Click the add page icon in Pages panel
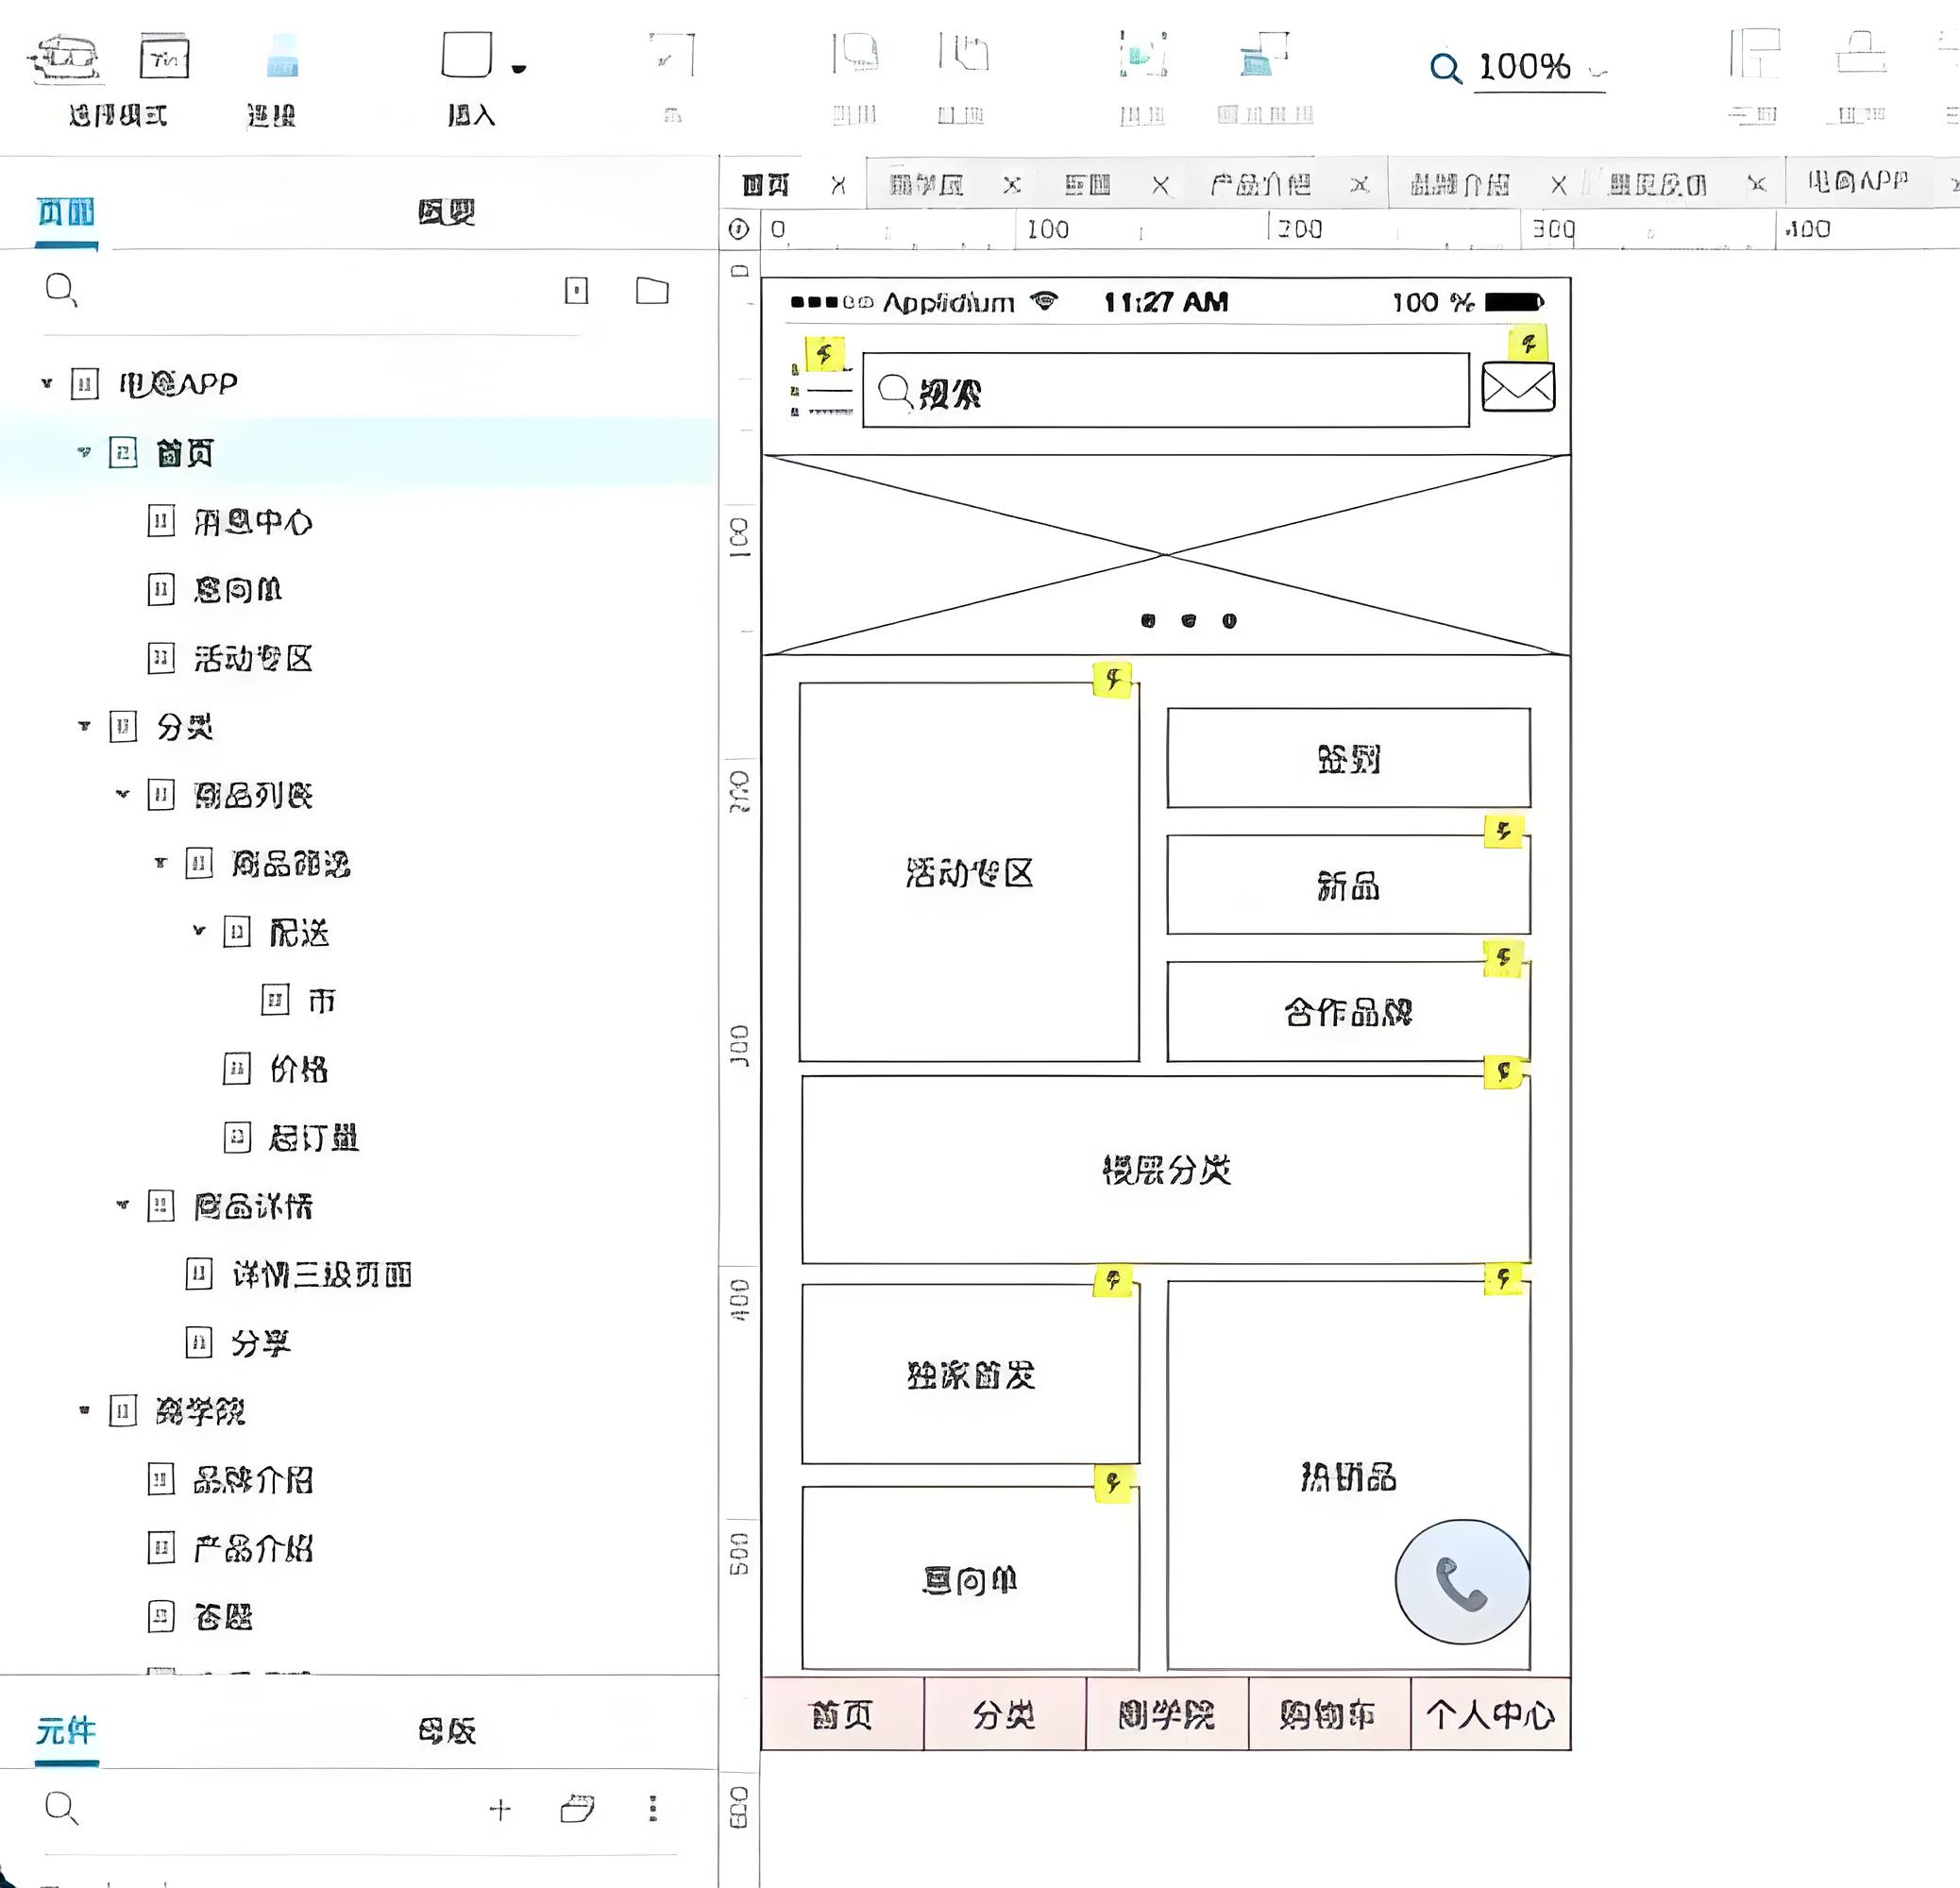This screenshot has height=1888, width=1960. tap(577, 291)
